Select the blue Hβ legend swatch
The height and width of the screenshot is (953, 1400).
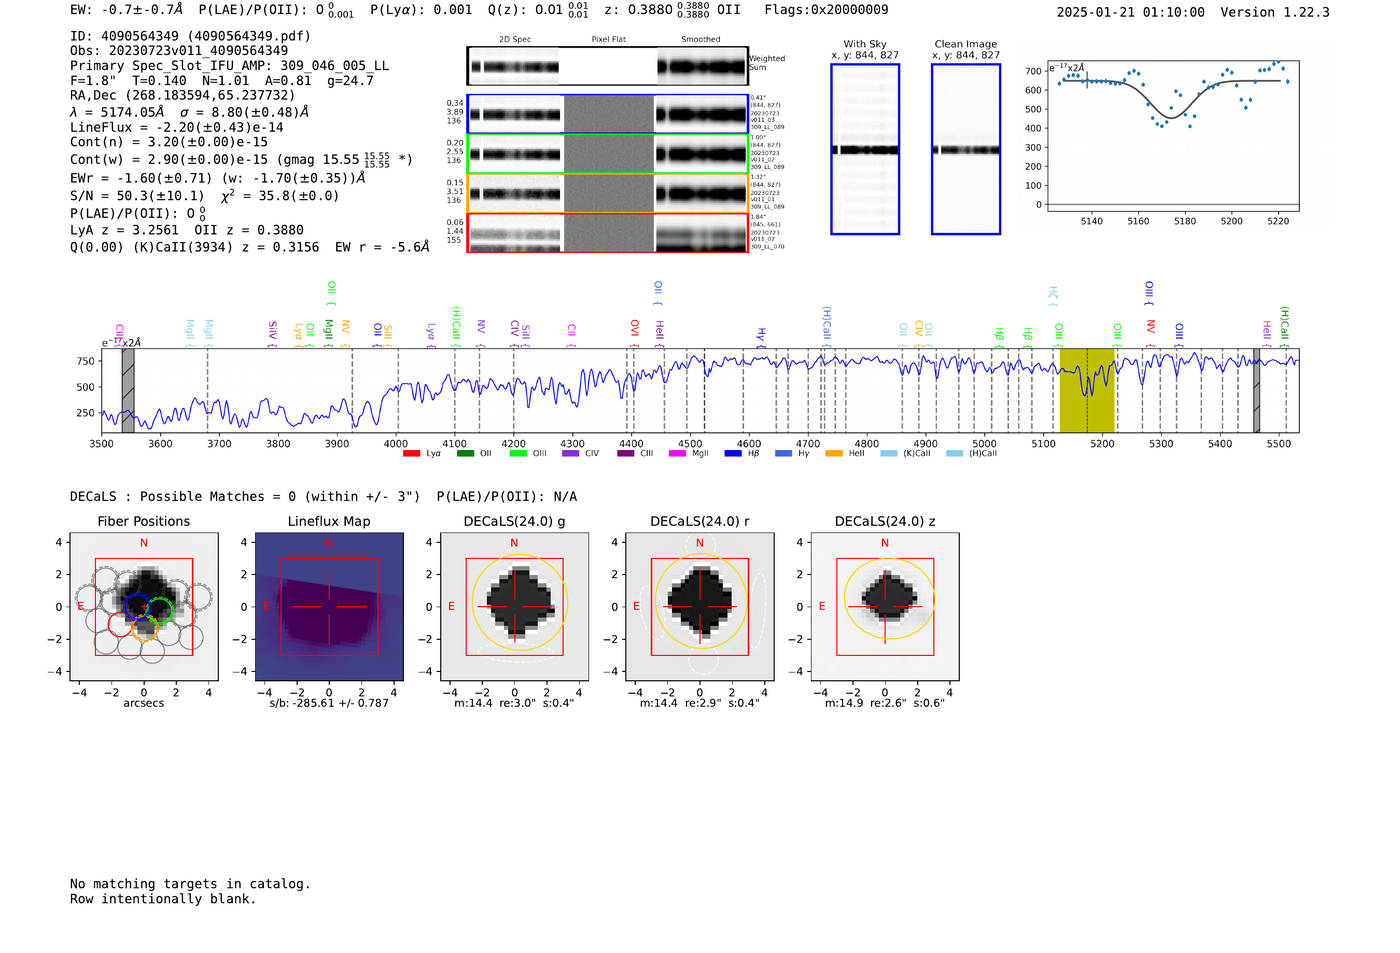point(733,454)
